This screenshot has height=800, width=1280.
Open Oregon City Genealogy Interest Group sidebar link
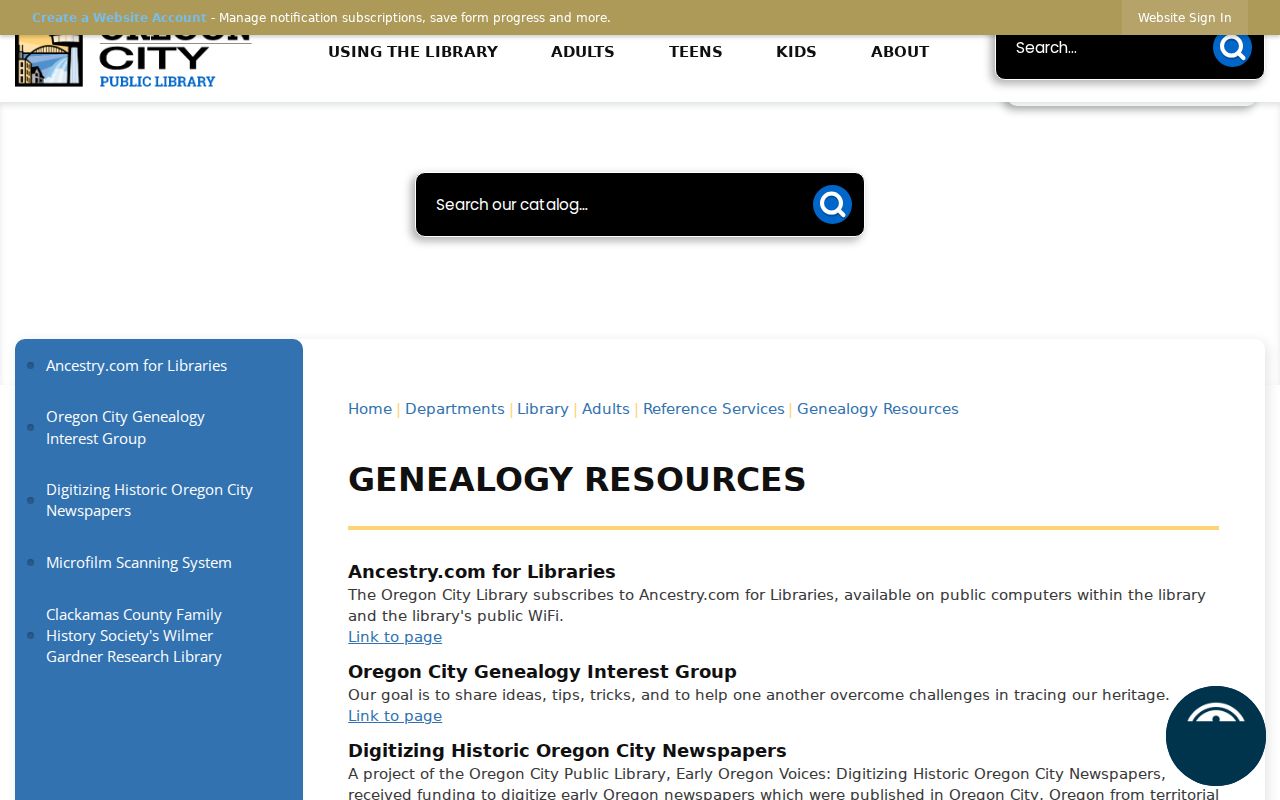pos(125,427)
